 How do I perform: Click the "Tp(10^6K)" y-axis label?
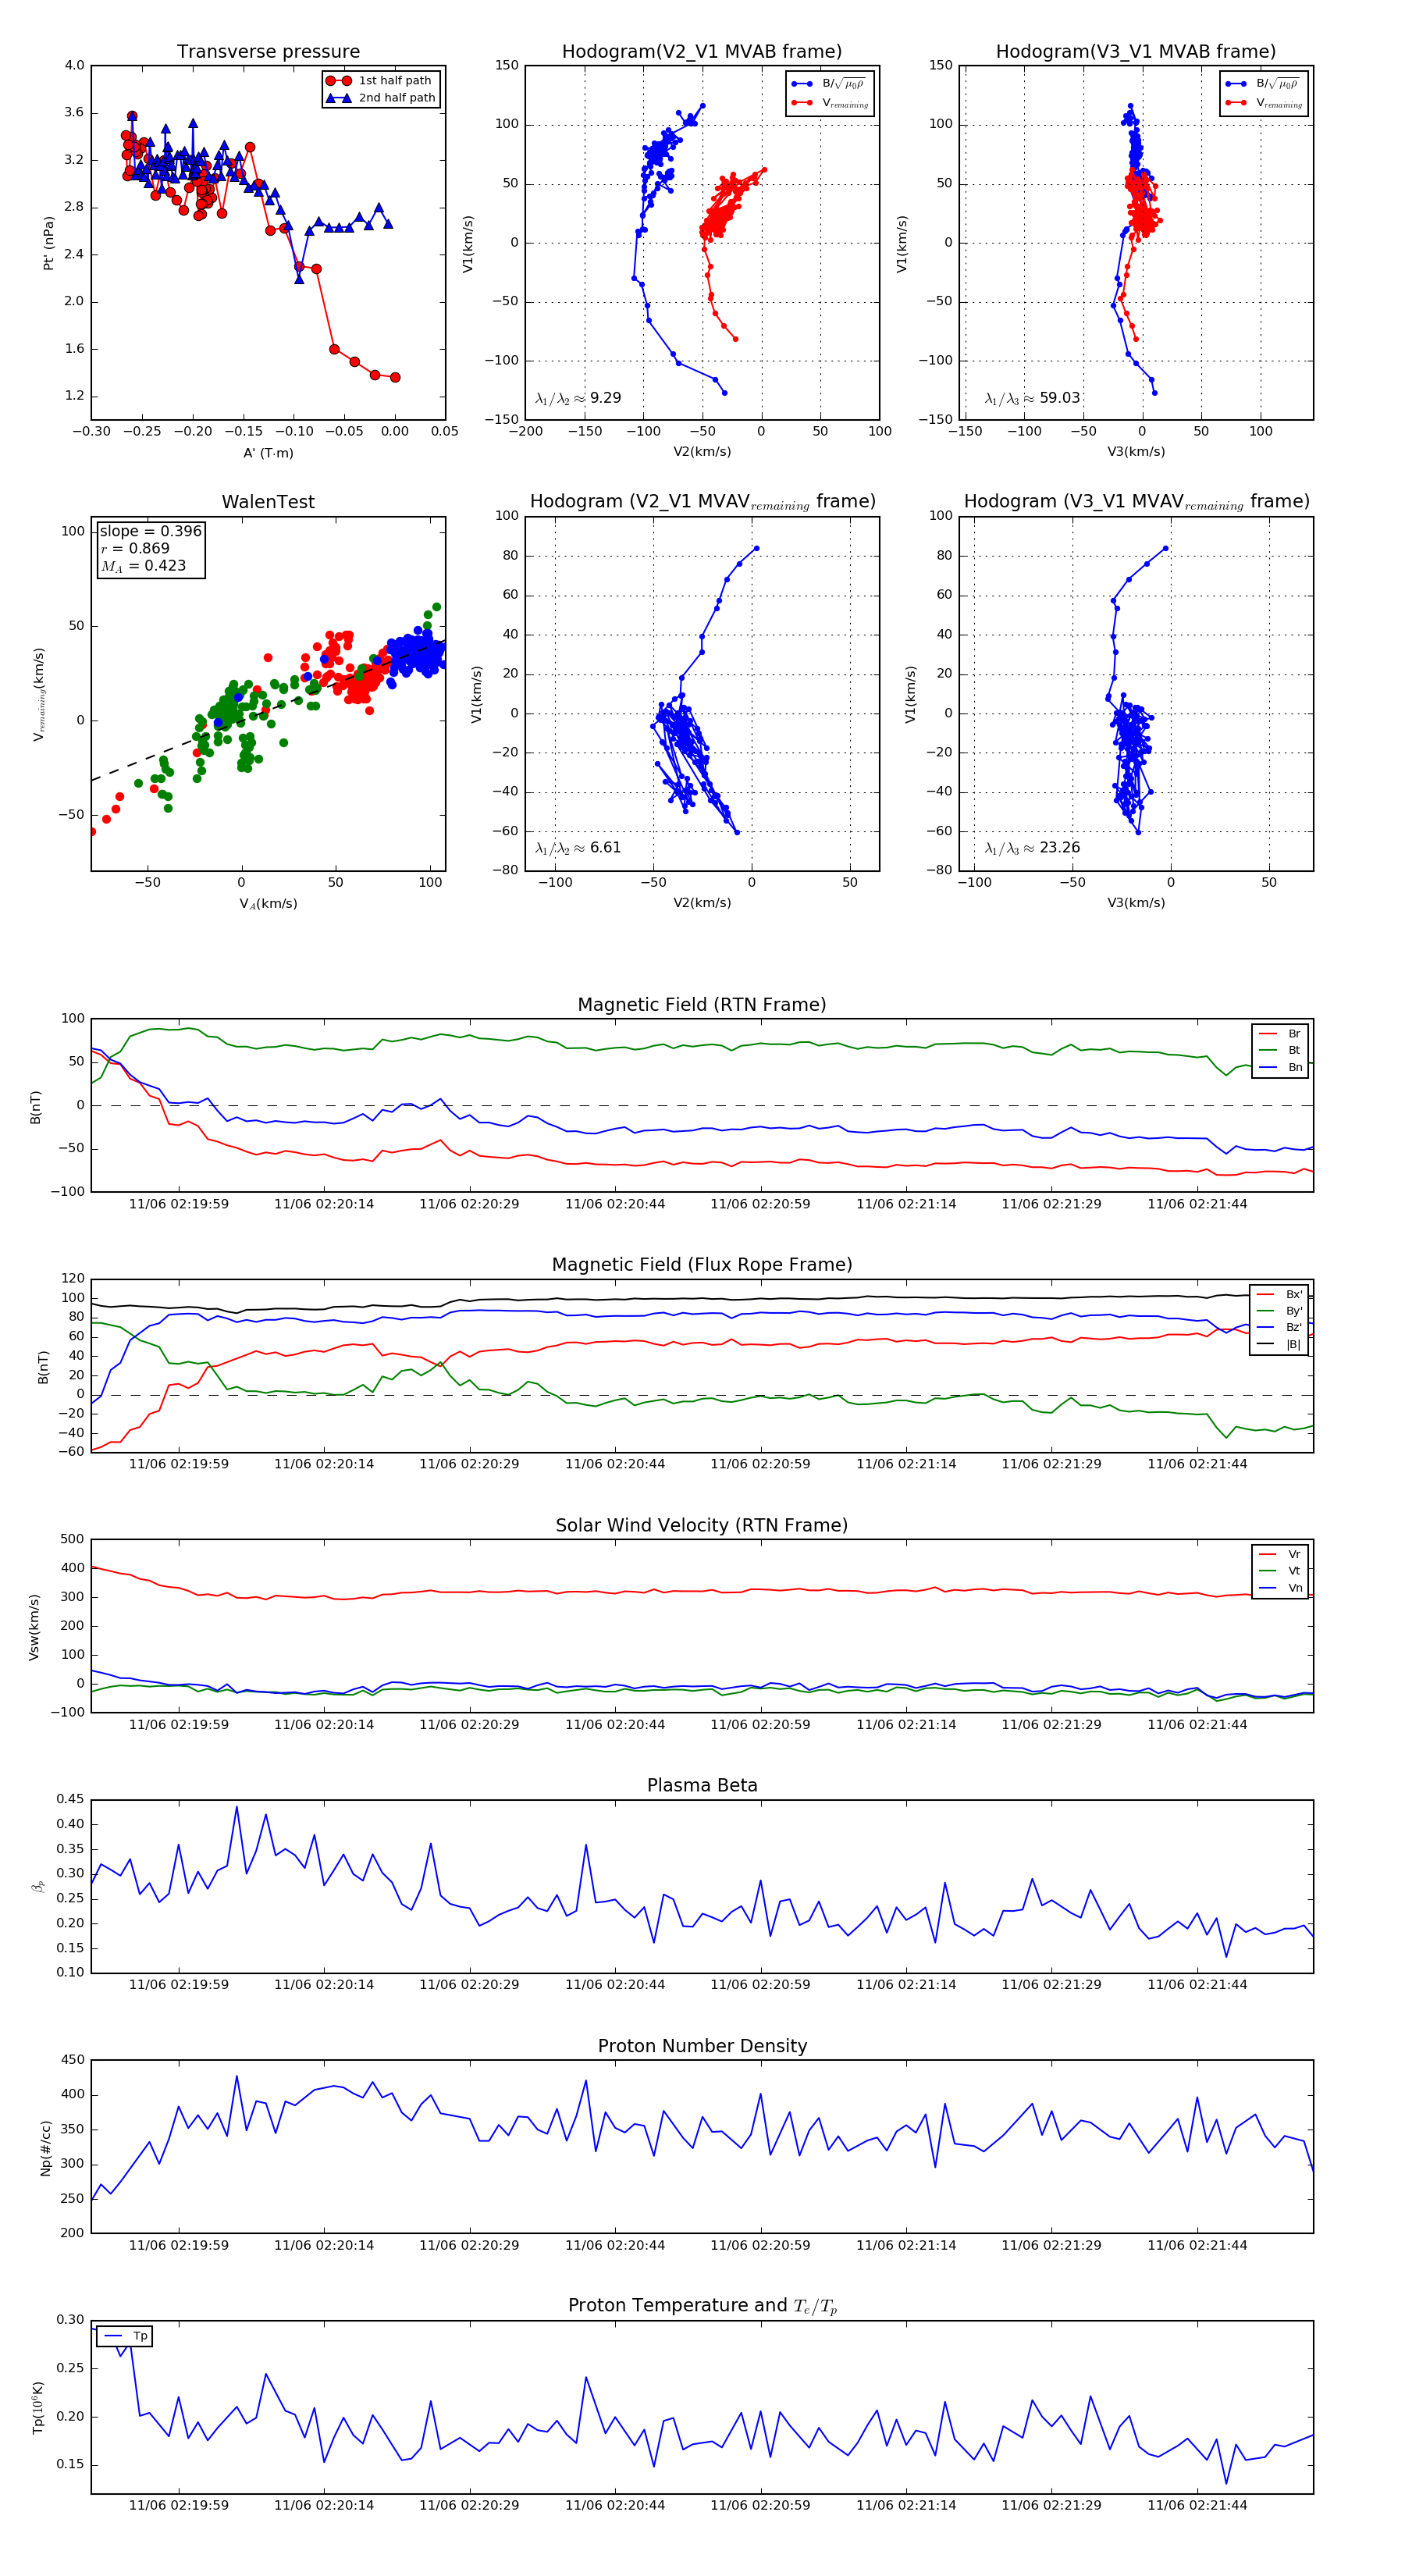pyautogui.click(x=38, y=2407)
